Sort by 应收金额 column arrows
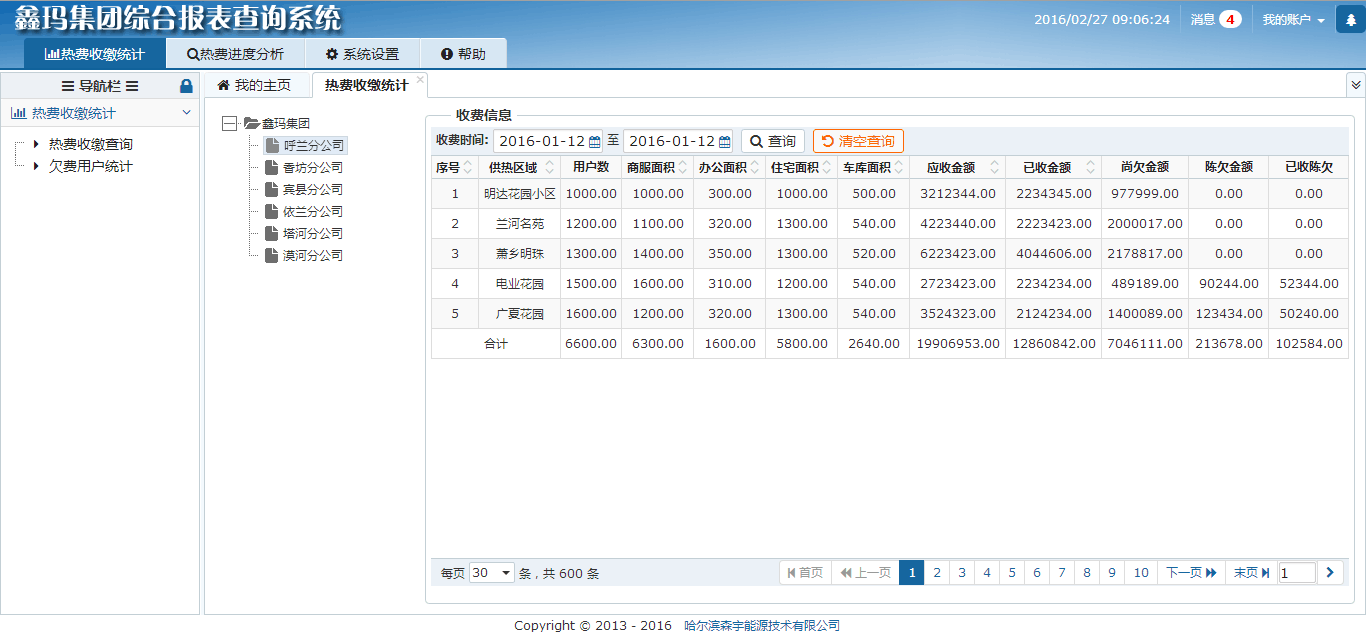 pyautogui.click(x=995, y=167)
